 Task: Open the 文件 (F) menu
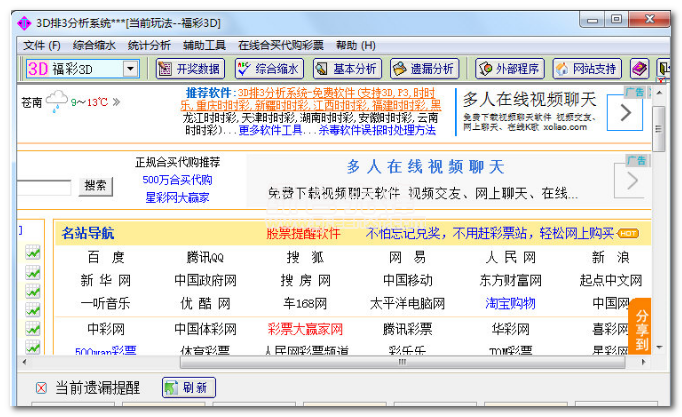tap(42, 45)
